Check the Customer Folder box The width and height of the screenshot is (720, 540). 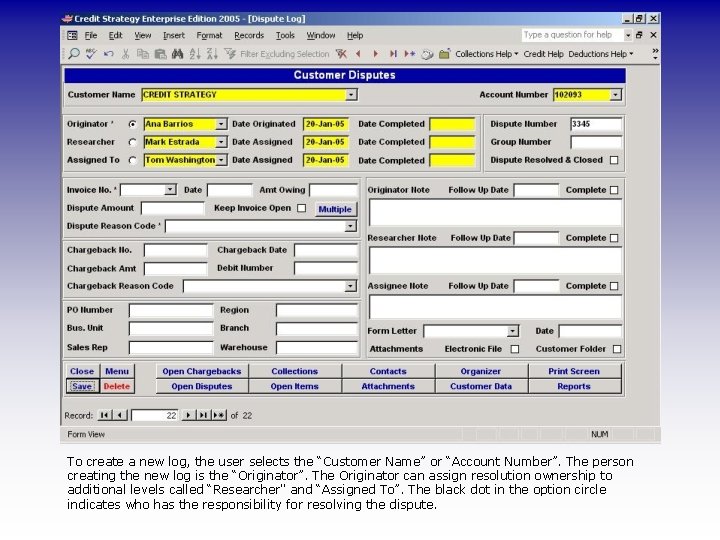617,349
